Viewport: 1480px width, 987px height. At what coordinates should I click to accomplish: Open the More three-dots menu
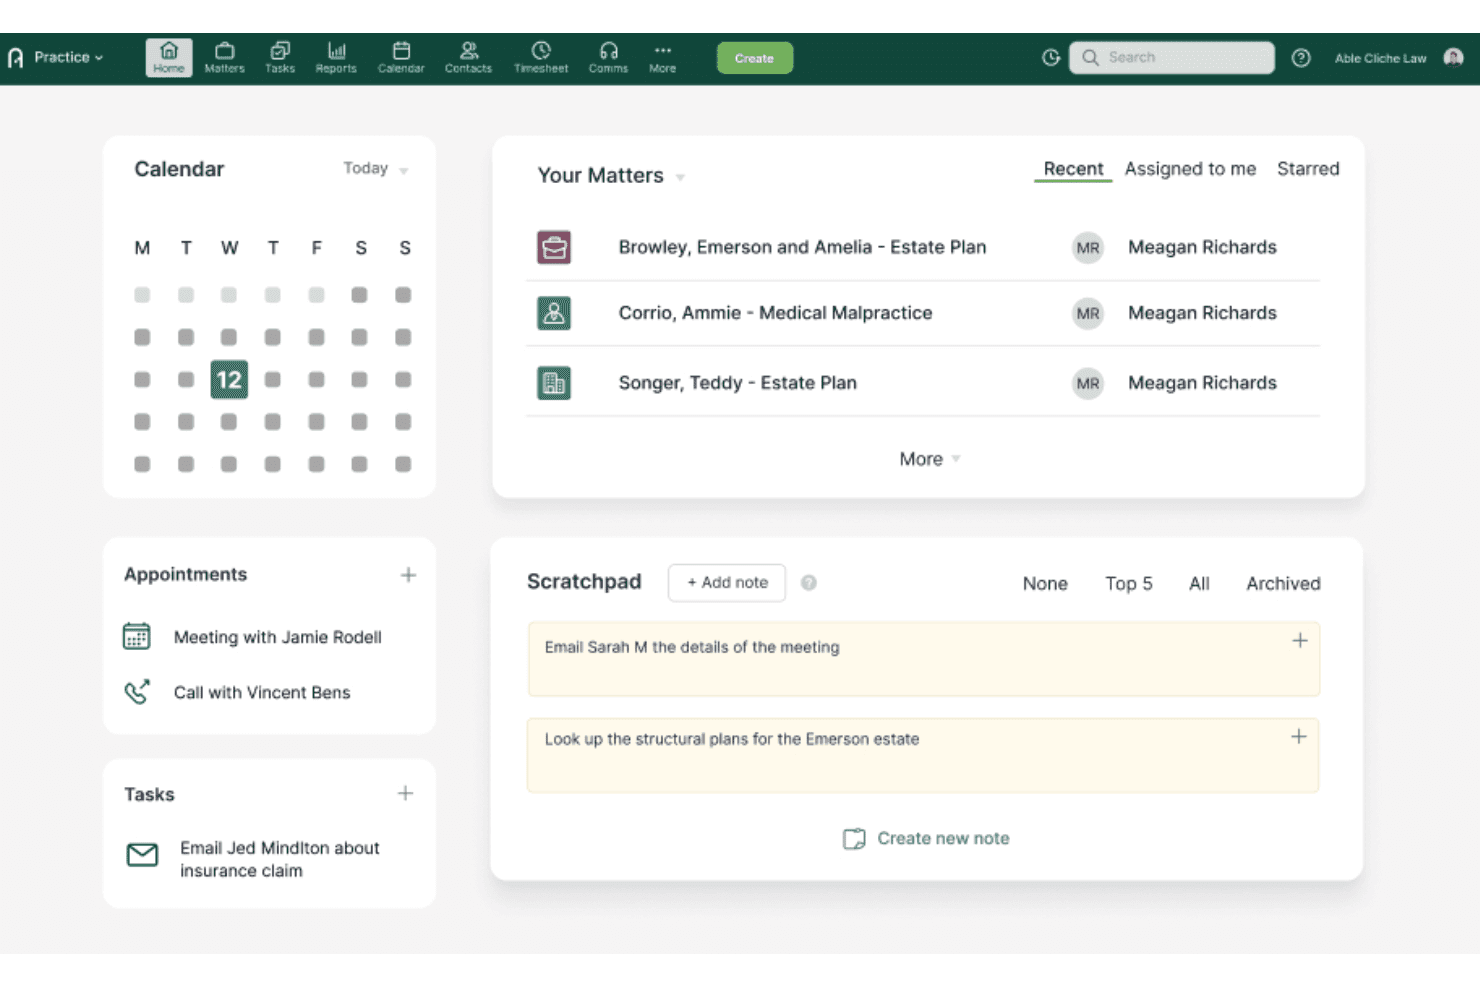pos(662,57)
